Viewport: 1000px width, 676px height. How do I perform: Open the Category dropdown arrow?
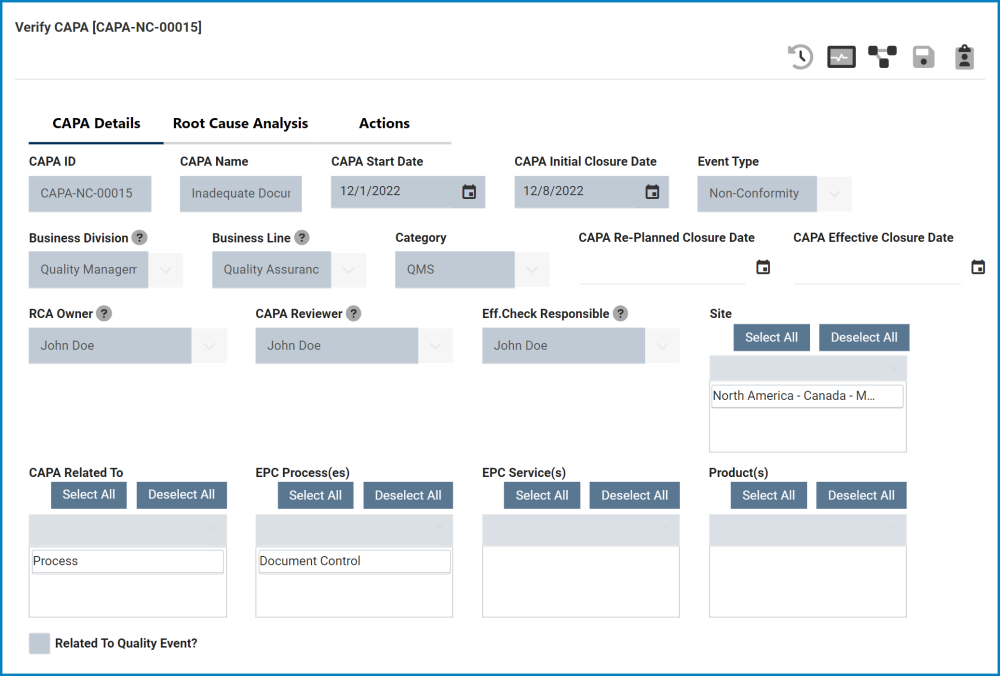pos(532,270)
